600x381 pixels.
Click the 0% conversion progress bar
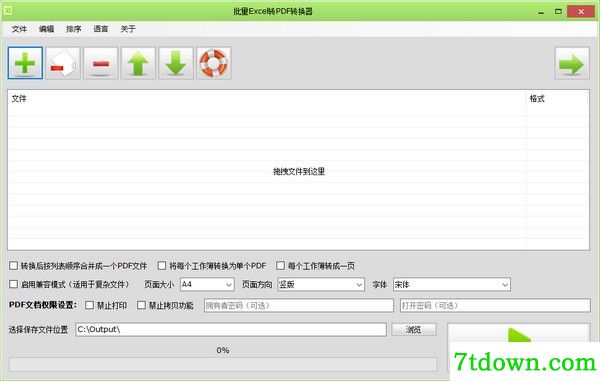223,364
